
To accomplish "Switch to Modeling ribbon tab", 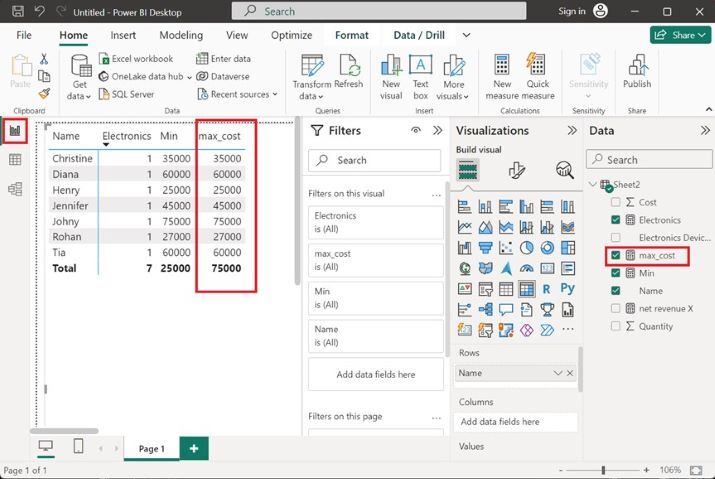I will coord(181,35).
